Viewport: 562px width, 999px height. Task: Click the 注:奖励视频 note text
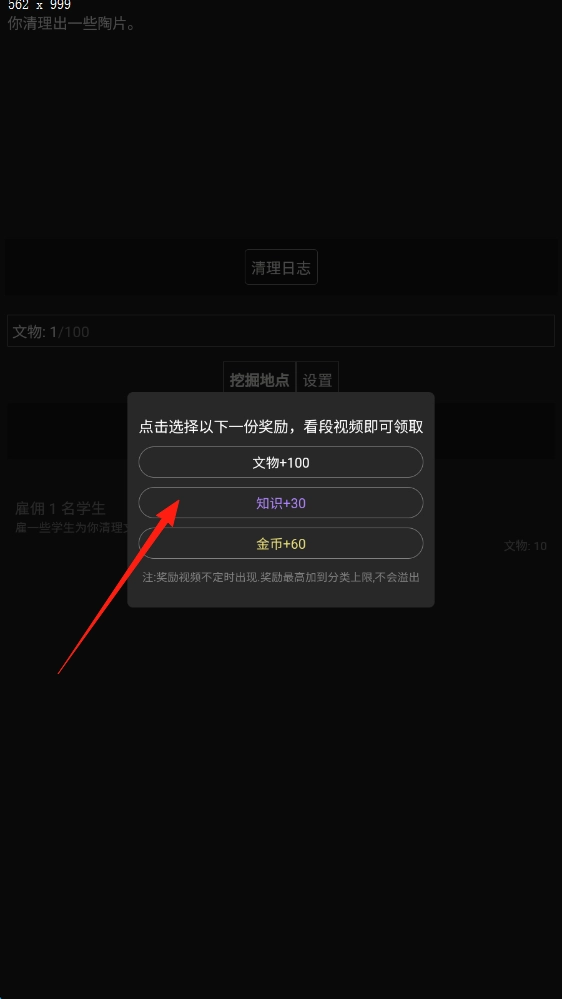(x=281, y=577)
